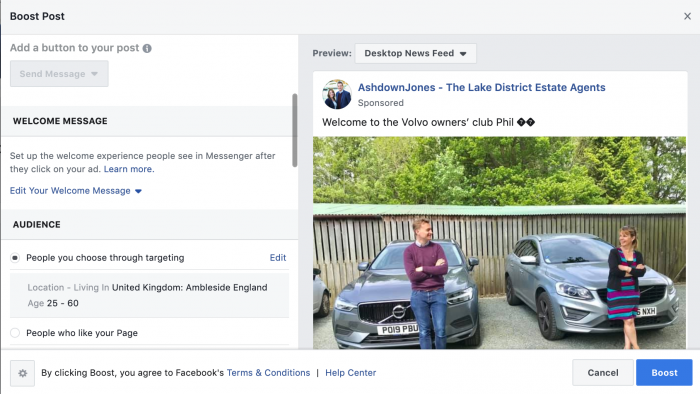Click the Volvo cars preview photo
This screenshot has height=394, width=700.
499,243
